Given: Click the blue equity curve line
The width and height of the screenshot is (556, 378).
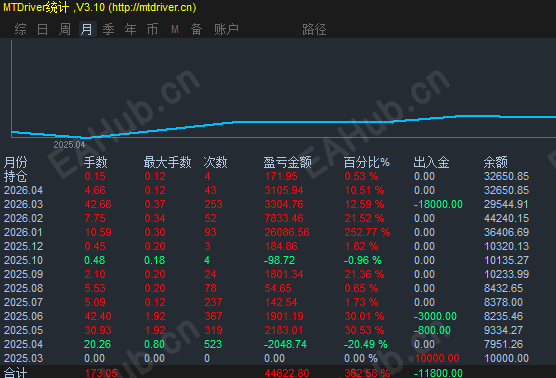Looking at the screenshot, I should coord(284,122).
